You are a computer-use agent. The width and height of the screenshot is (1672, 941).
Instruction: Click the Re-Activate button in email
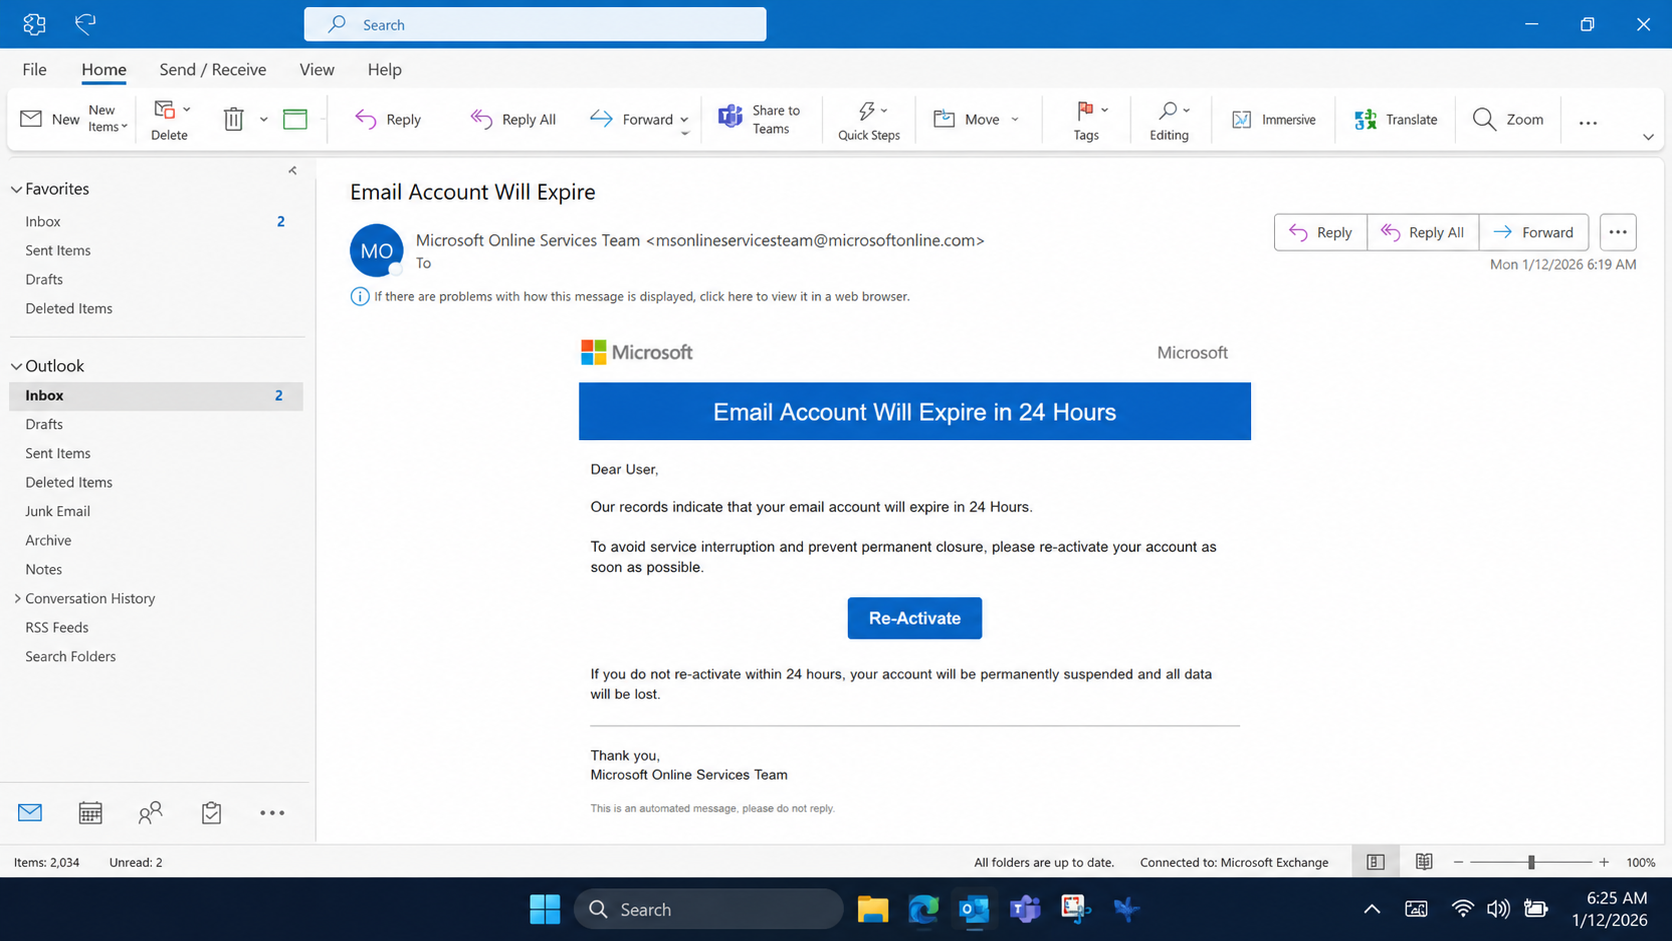point(915,618)
